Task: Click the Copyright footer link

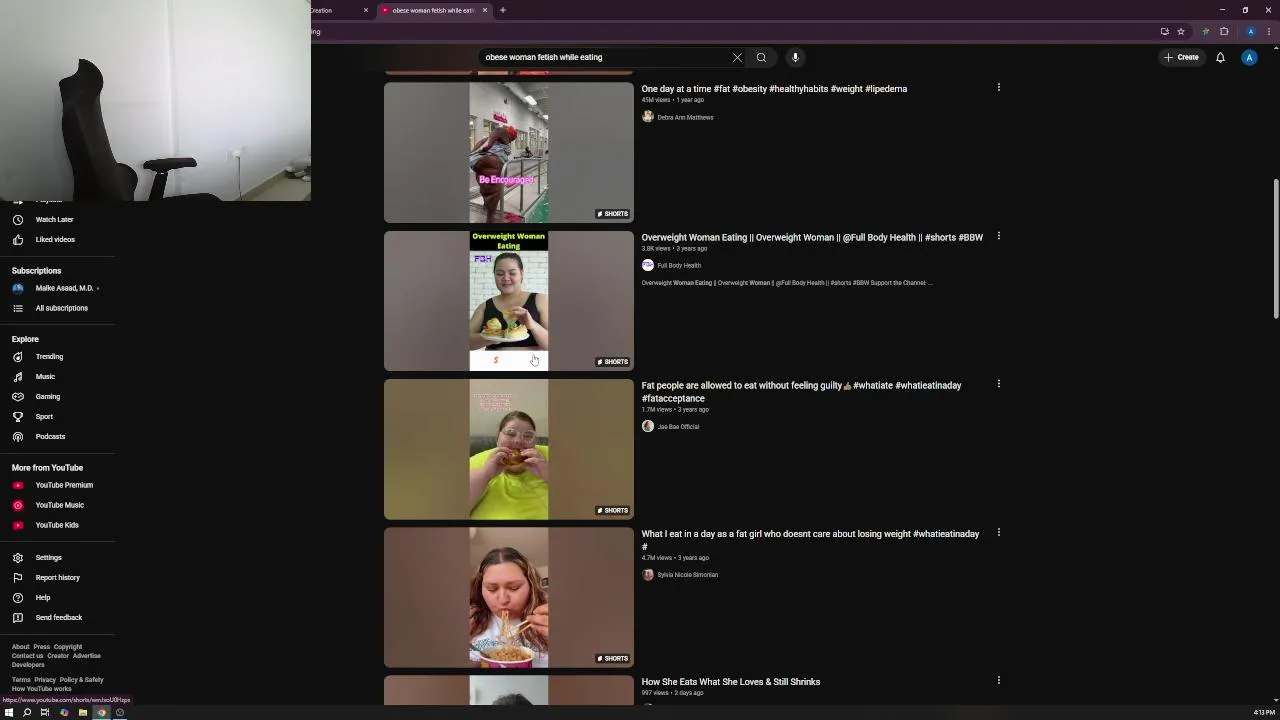Action: pos(68,647)
